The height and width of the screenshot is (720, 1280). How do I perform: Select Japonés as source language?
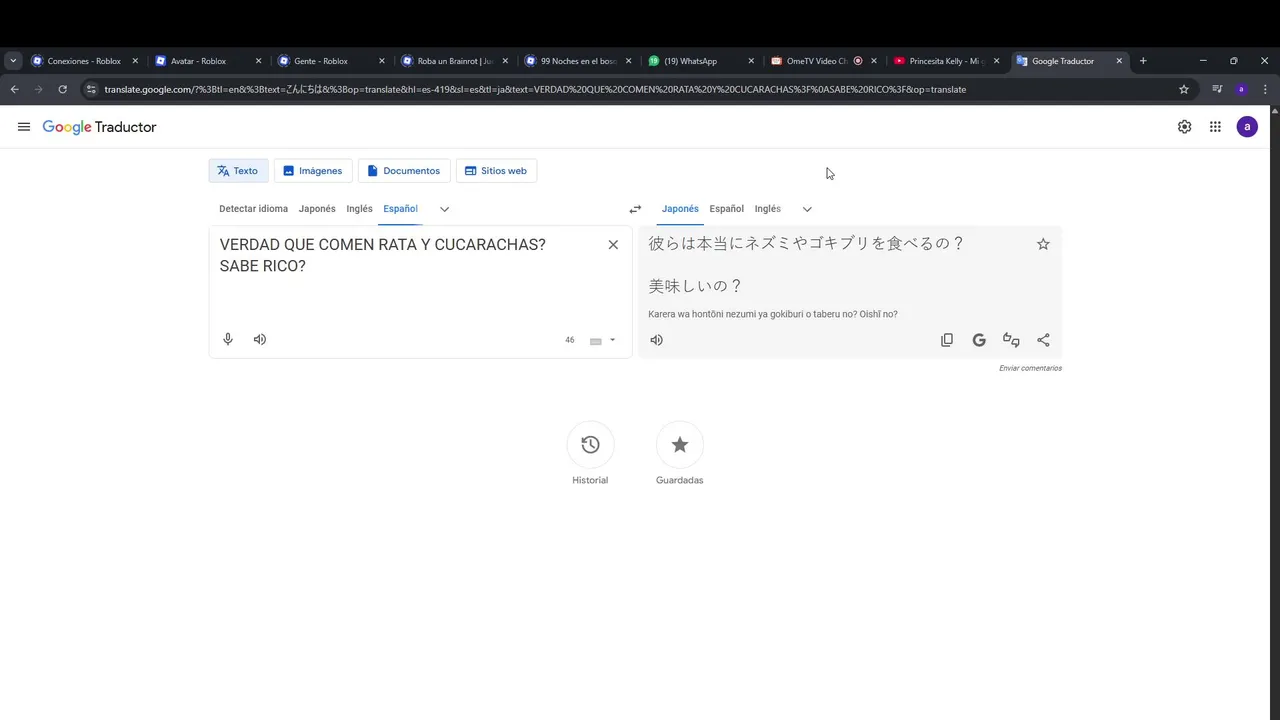pos(317,209)
